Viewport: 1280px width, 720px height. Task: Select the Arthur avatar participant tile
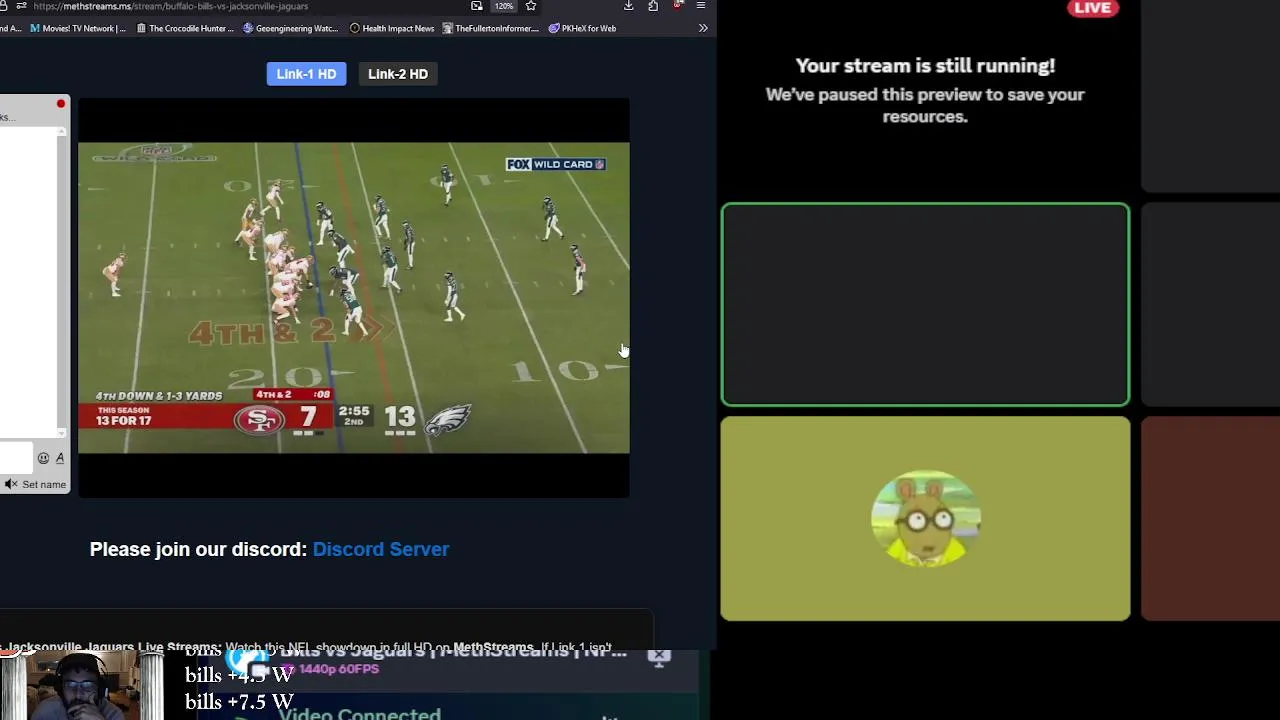coord(925,519)
